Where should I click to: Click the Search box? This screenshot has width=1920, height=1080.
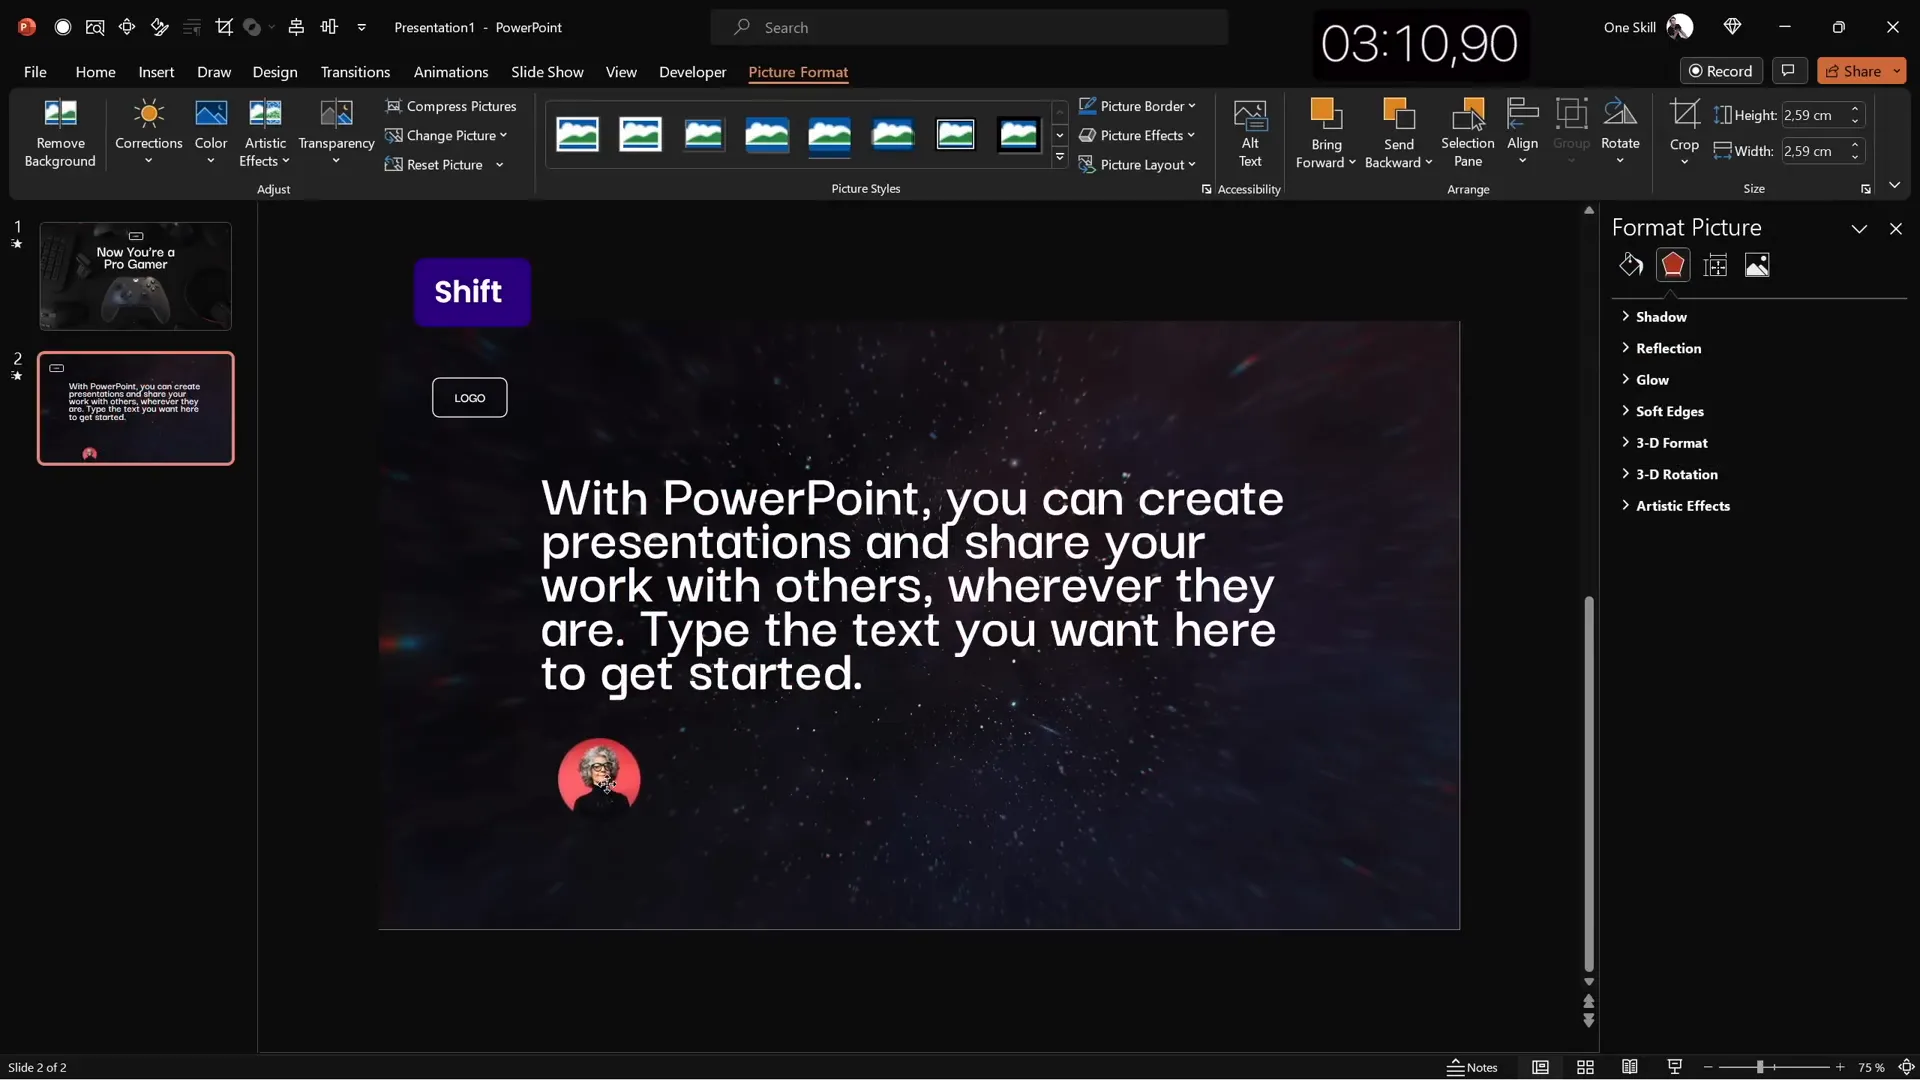click(969, 28)
